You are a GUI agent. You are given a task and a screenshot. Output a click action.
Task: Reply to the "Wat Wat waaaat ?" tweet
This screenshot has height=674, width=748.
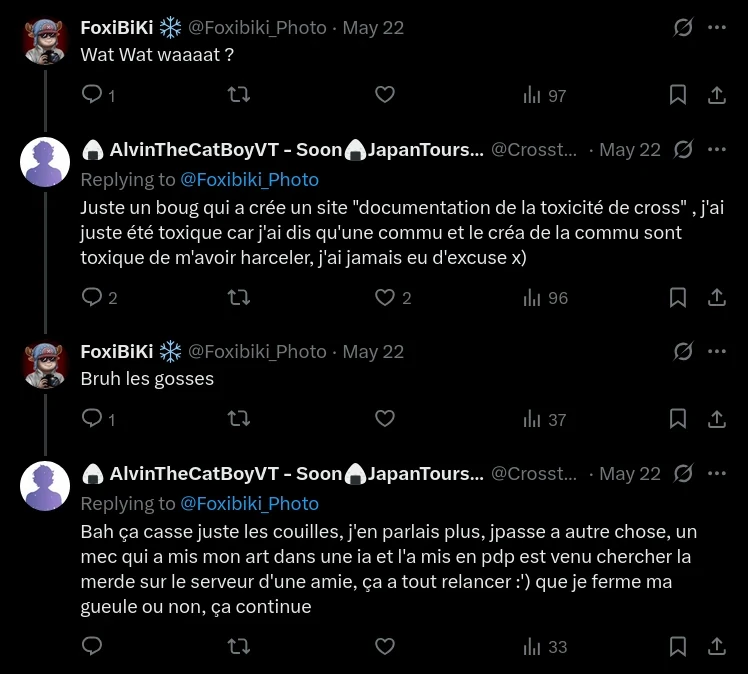pos(92,95)
